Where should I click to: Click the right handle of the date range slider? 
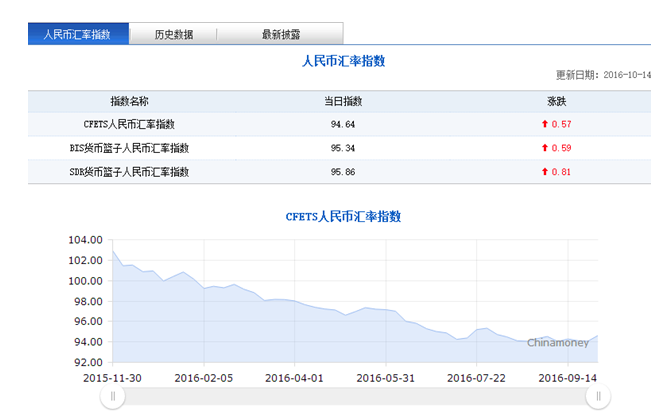(598, 397)
